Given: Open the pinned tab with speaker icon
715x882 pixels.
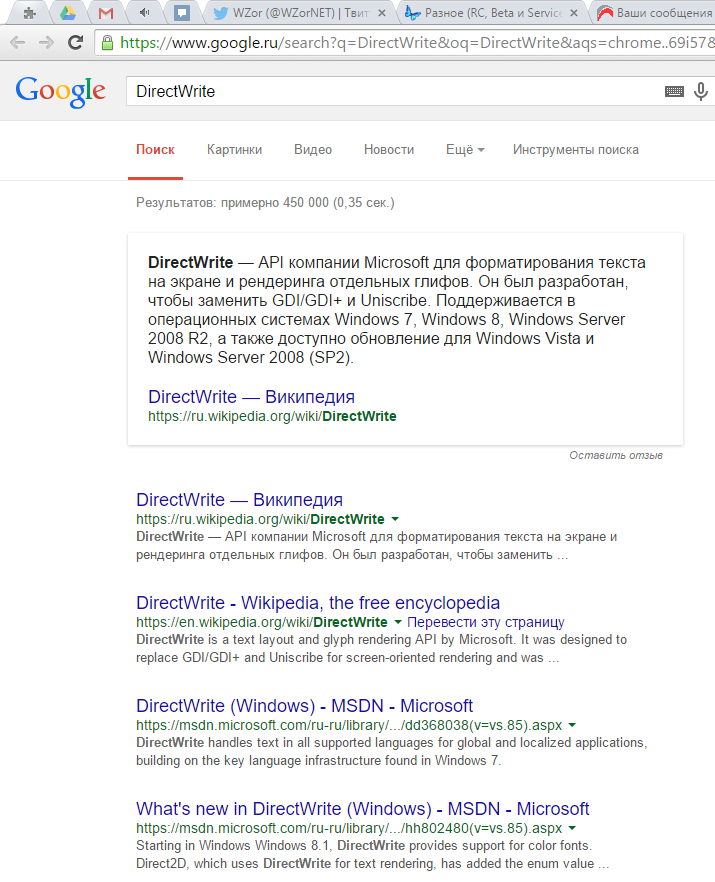Looking at the screenshot, I should (x=144, y=12).
